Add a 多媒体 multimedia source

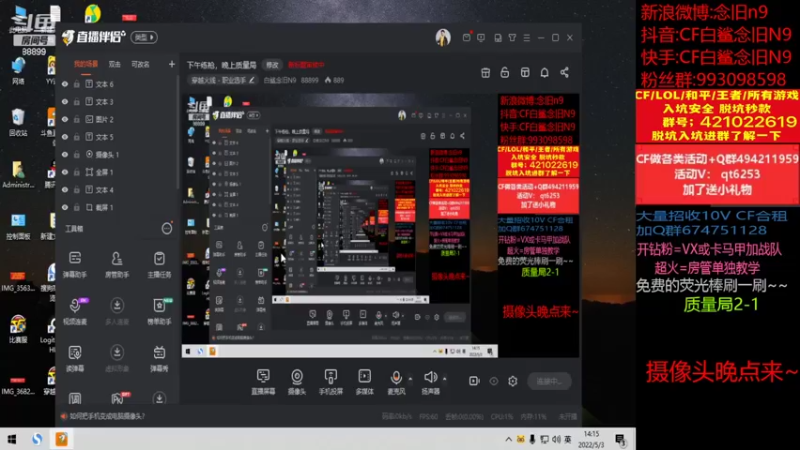click(x=364, y=382)
